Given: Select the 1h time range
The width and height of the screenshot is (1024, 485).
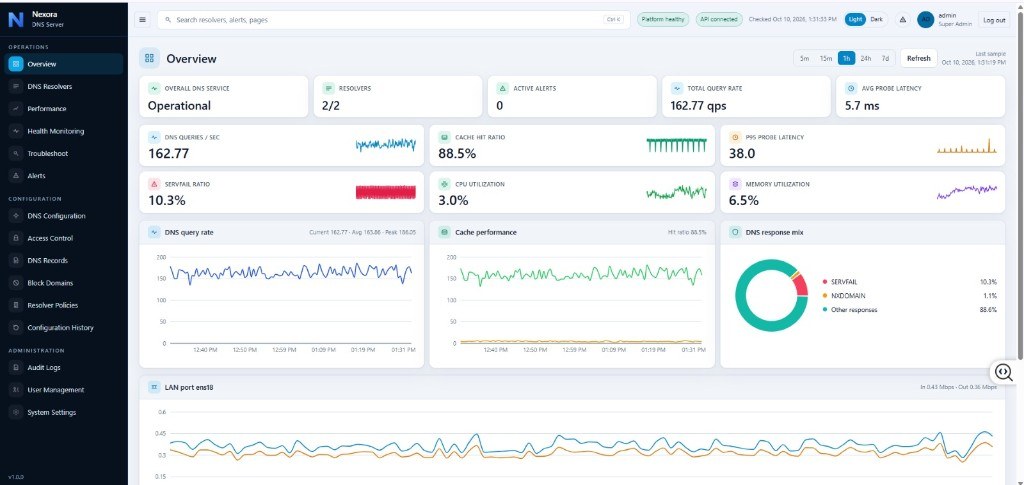Looking at the screenshot, I should click(x=846, y=58).
